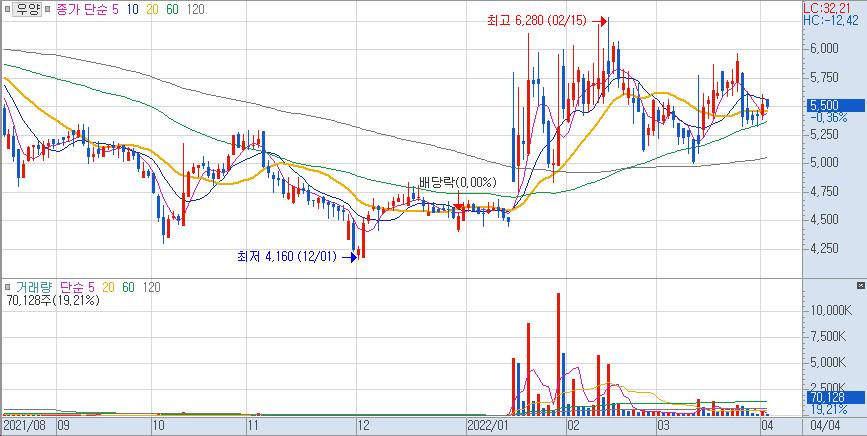Click the 19.21% value on the volume axis
The image size is (867, 436).
tap(828, 409)
